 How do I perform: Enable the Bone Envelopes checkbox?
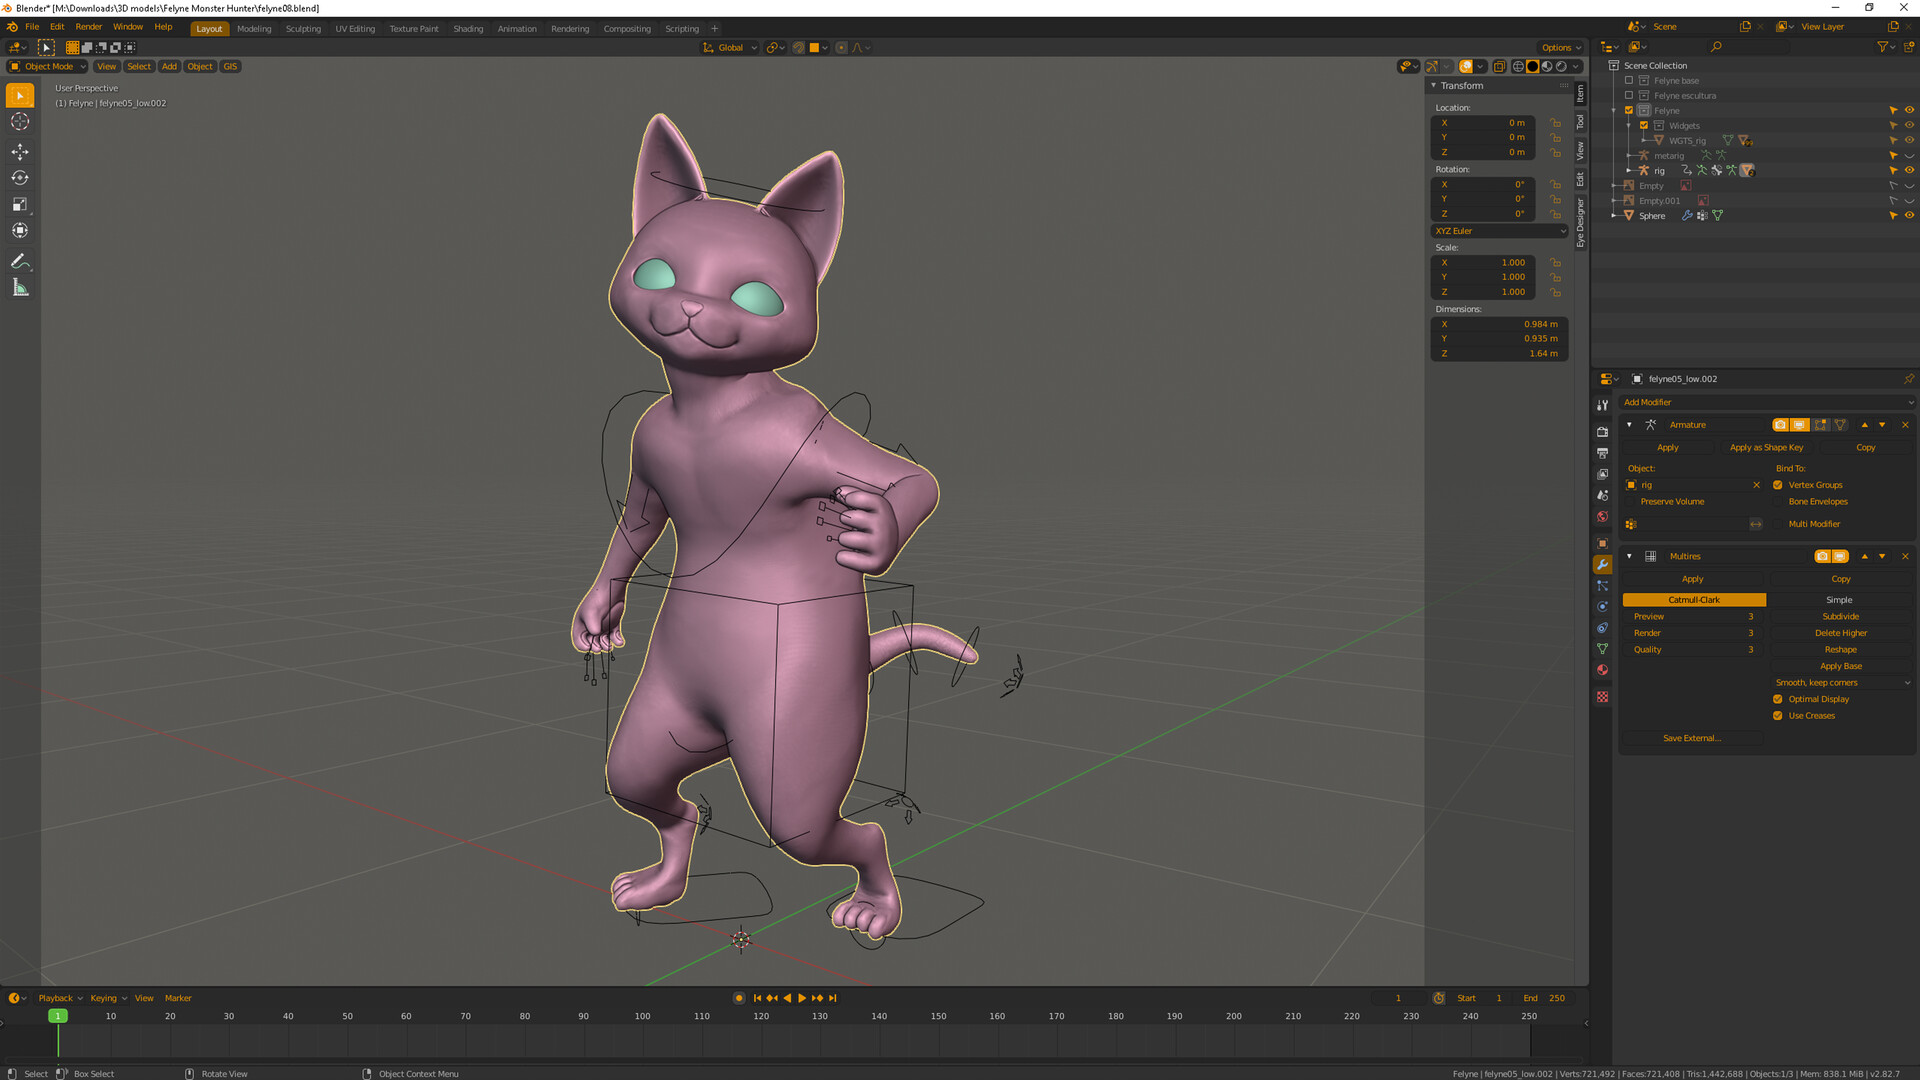point(1778,502)
